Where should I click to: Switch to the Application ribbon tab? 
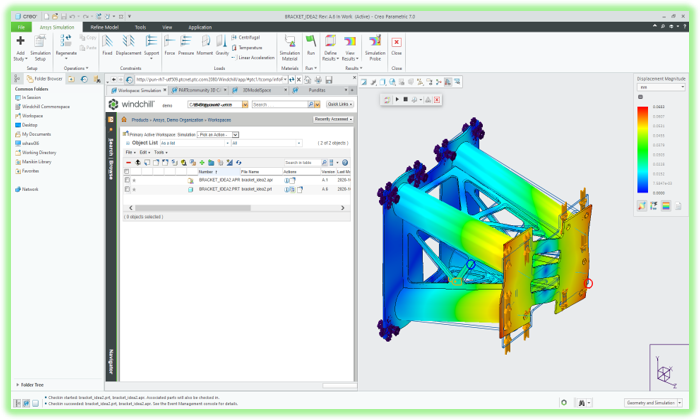pos(200,27)
